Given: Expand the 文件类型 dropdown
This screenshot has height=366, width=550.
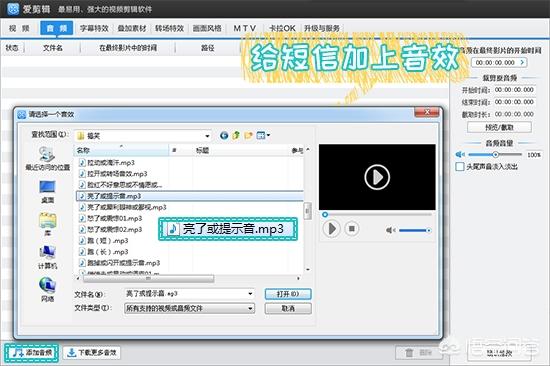Looking at the screenshot, I should pyautogui.click(x=250, y=308).
